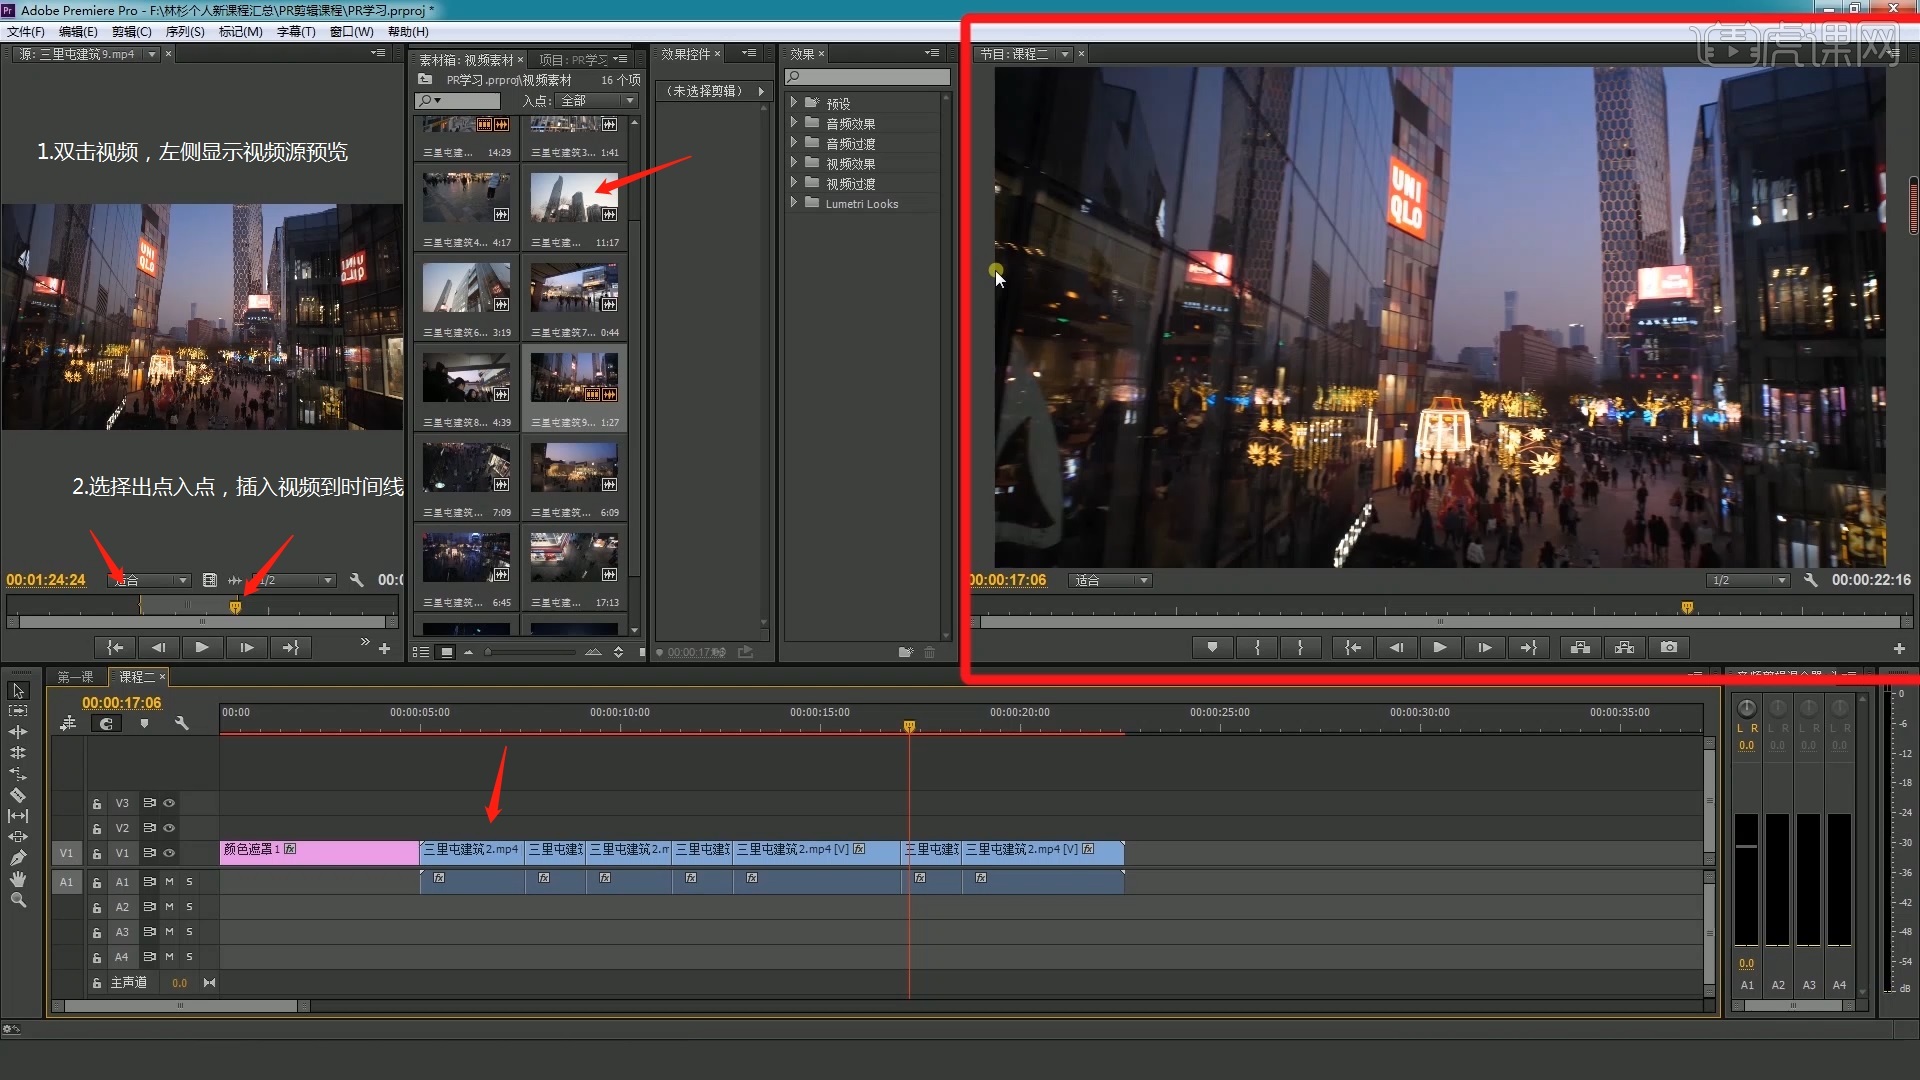Open 入点 全部 dropdown in project bin
The height and width of the screenshot is (1080, 1920).
(x=596, y=101)
